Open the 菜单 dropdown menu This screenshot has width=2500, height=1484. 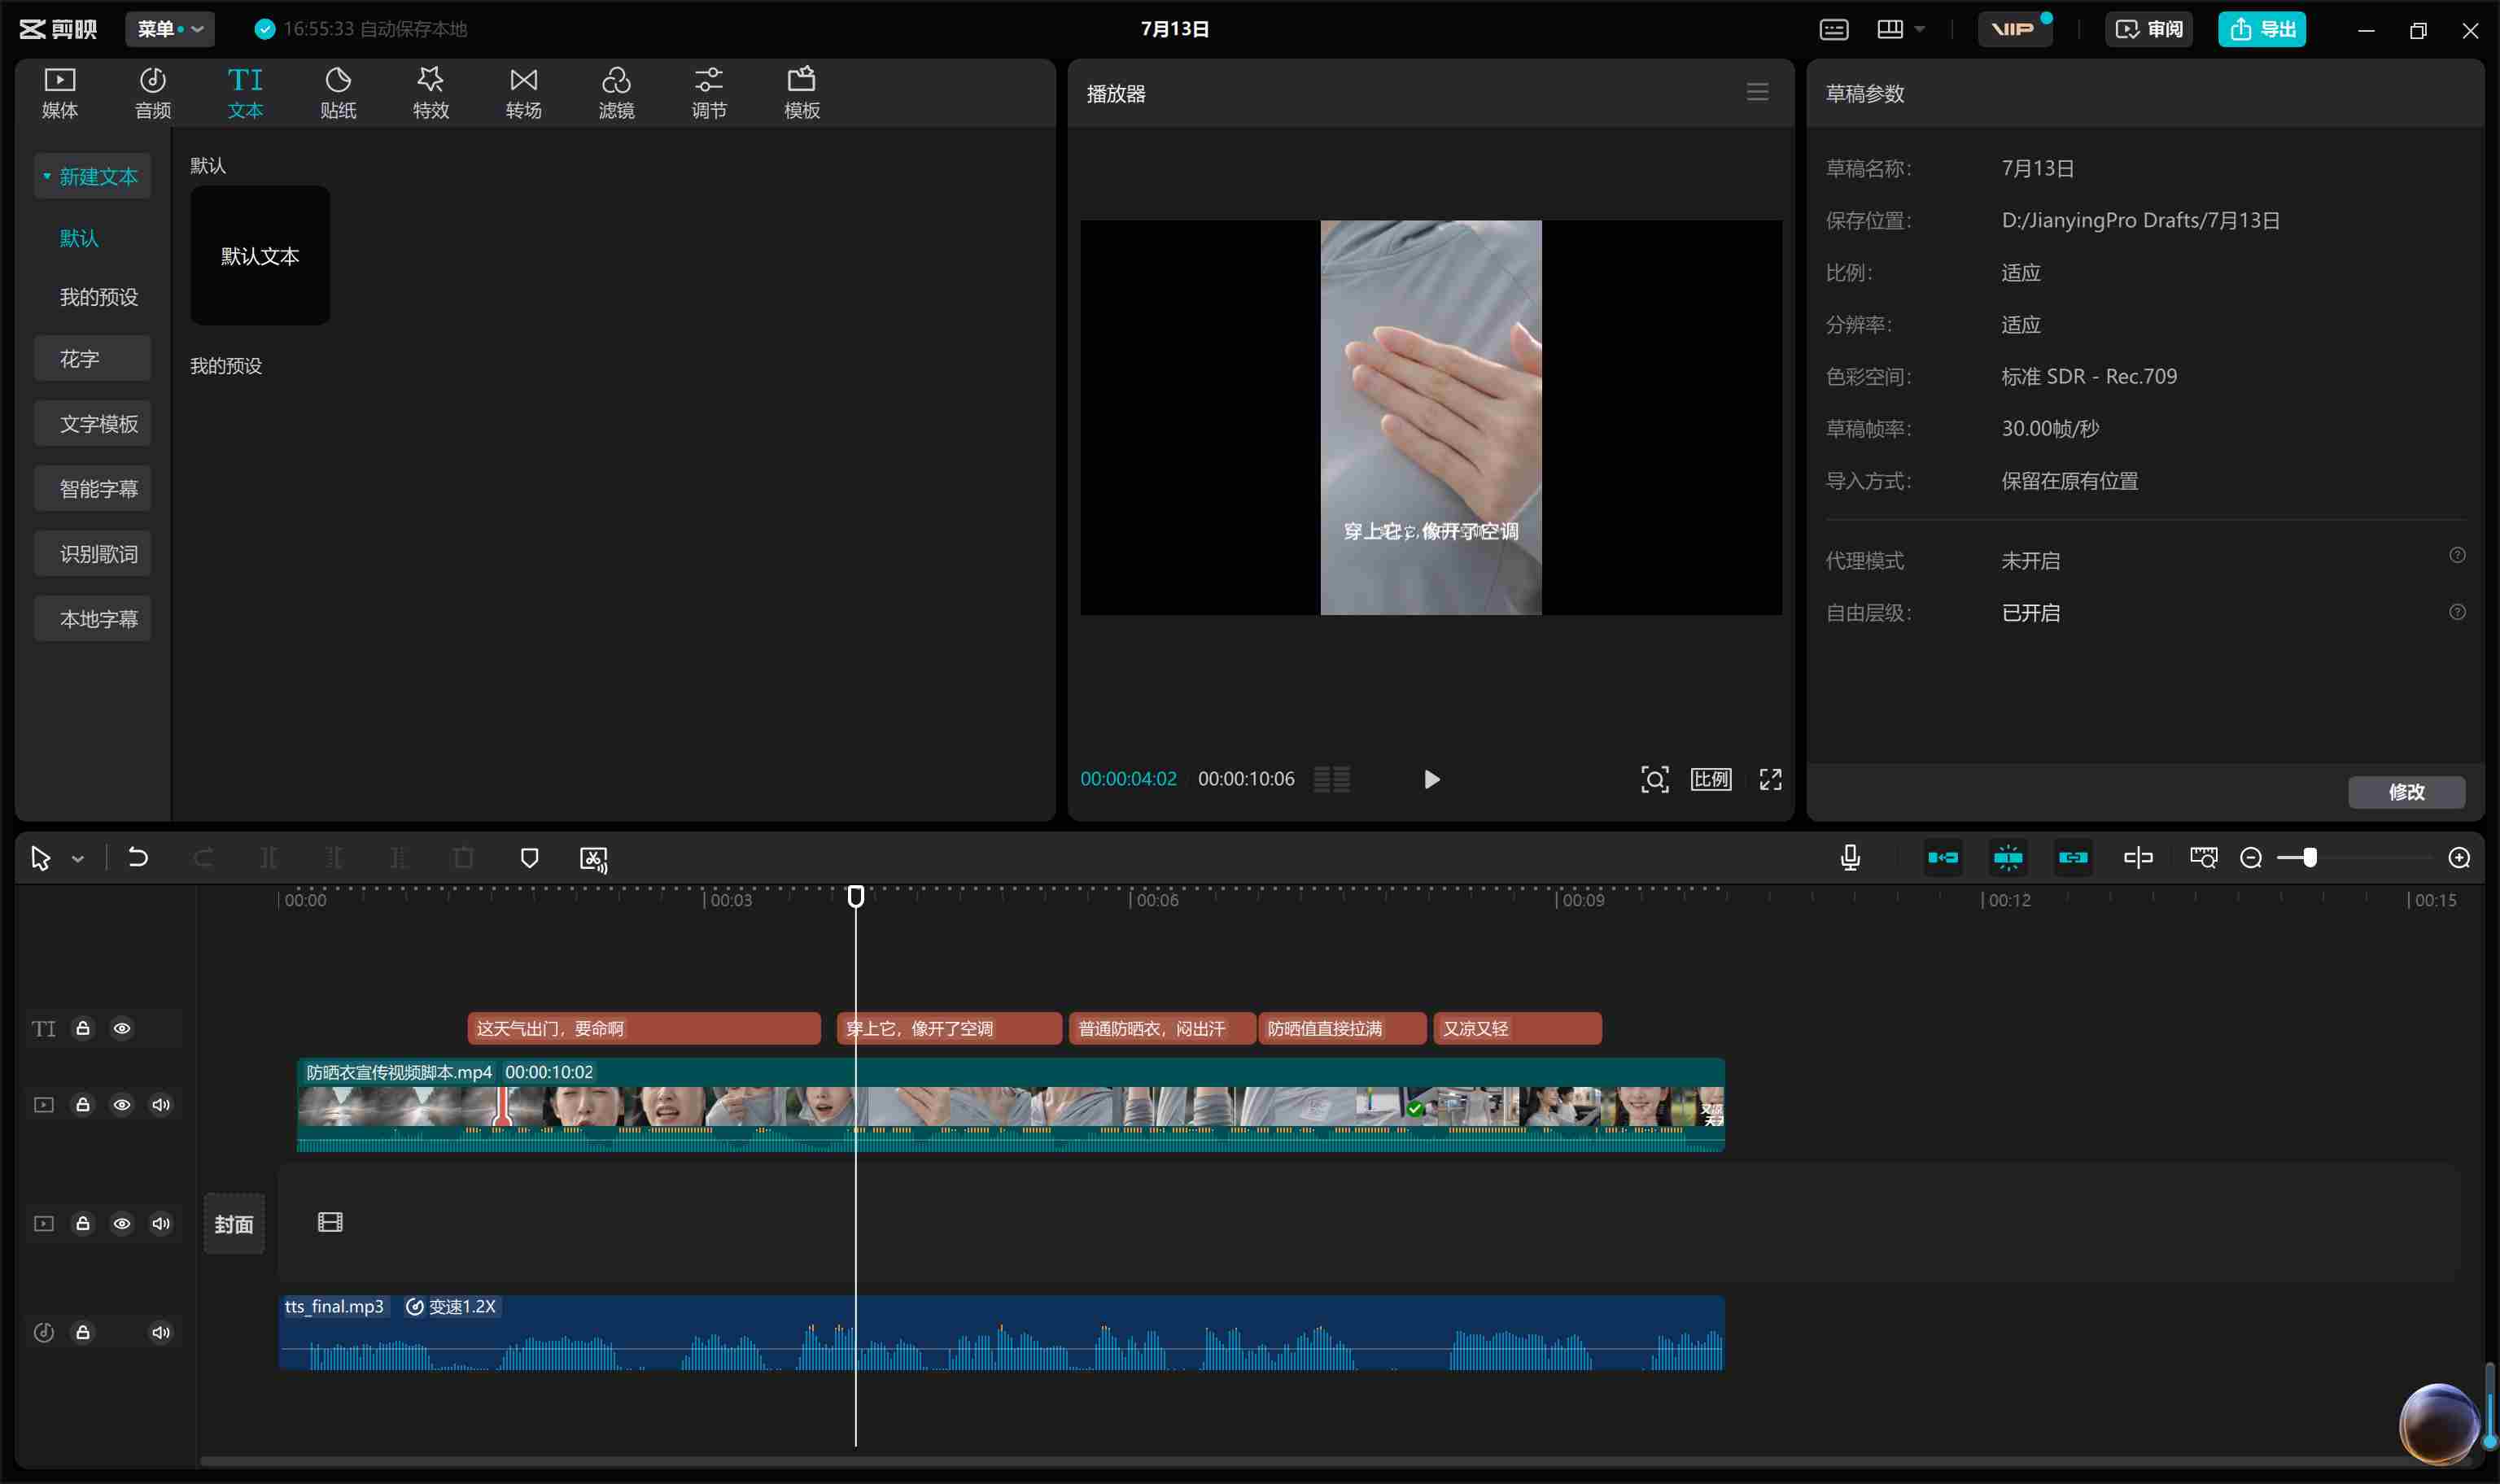(x=170, y=29)
